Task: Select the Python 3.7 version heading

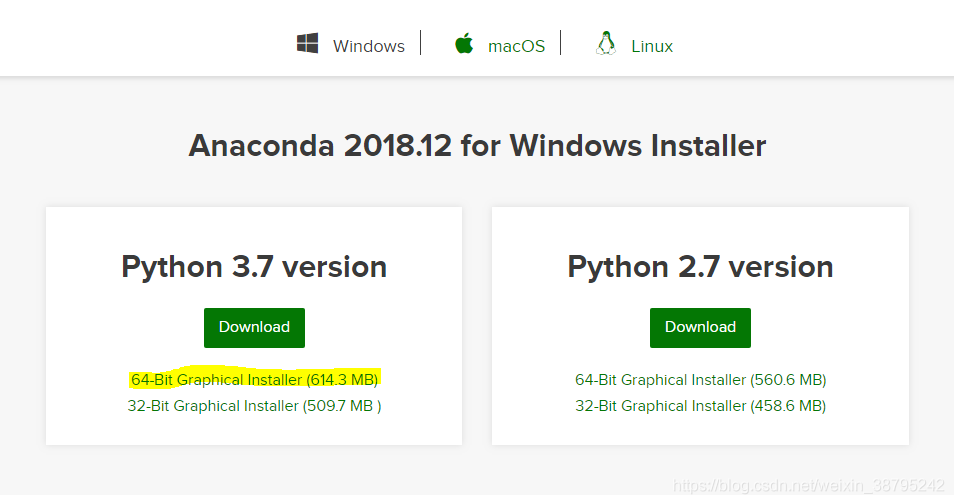Action: (254, 267)
